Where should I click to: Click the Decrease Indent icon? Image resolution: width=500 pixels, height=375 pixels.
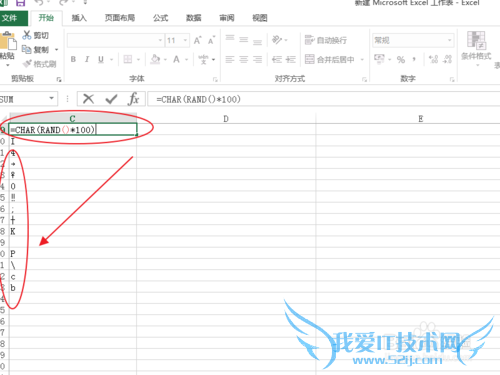pyautogui.click(x=277, y=60)
